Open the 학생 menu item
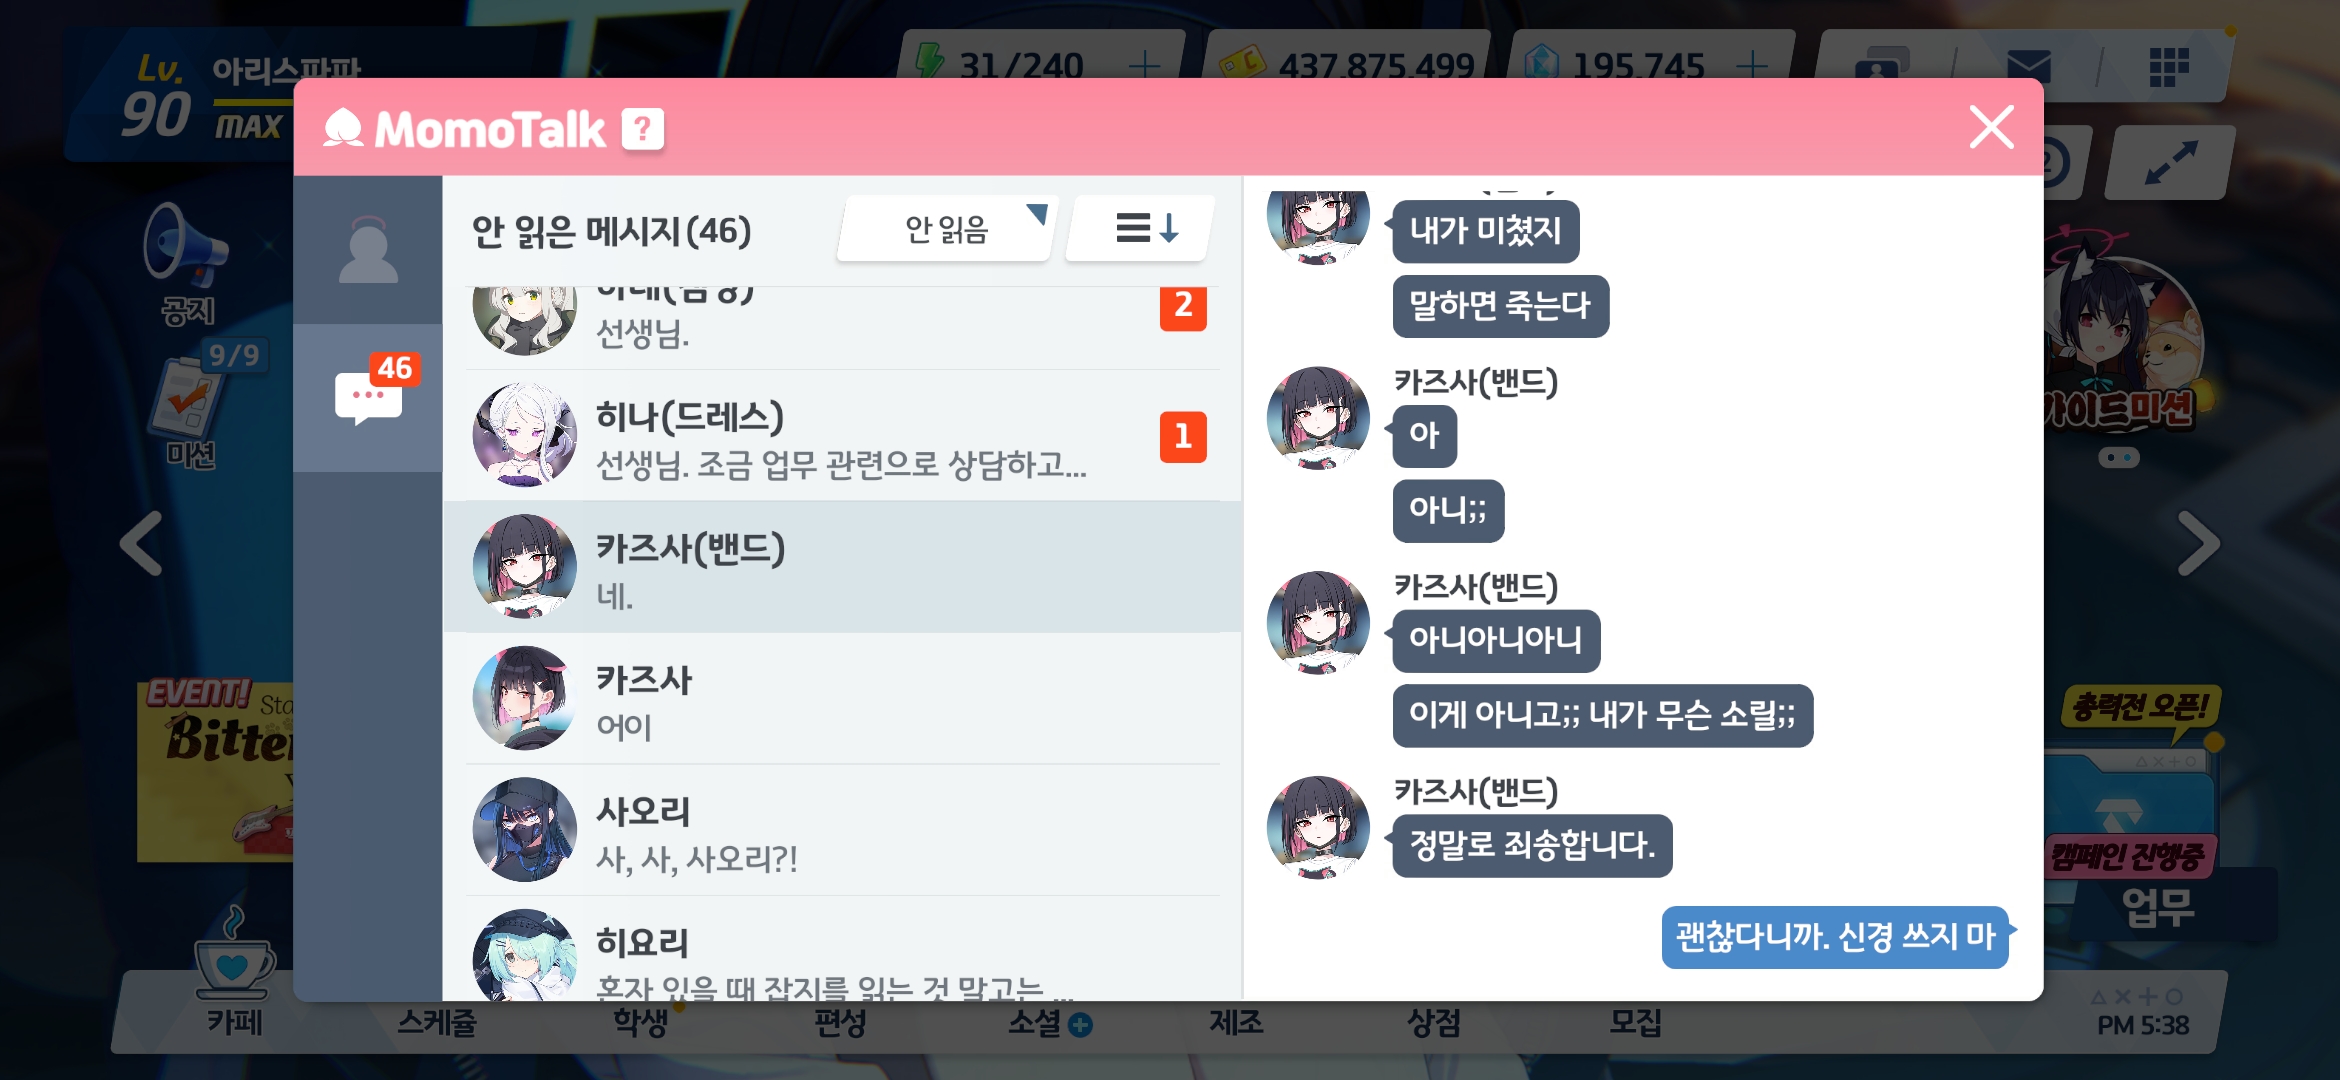This screenshot has width=2340, height=1080. (x=640, y=1022)
